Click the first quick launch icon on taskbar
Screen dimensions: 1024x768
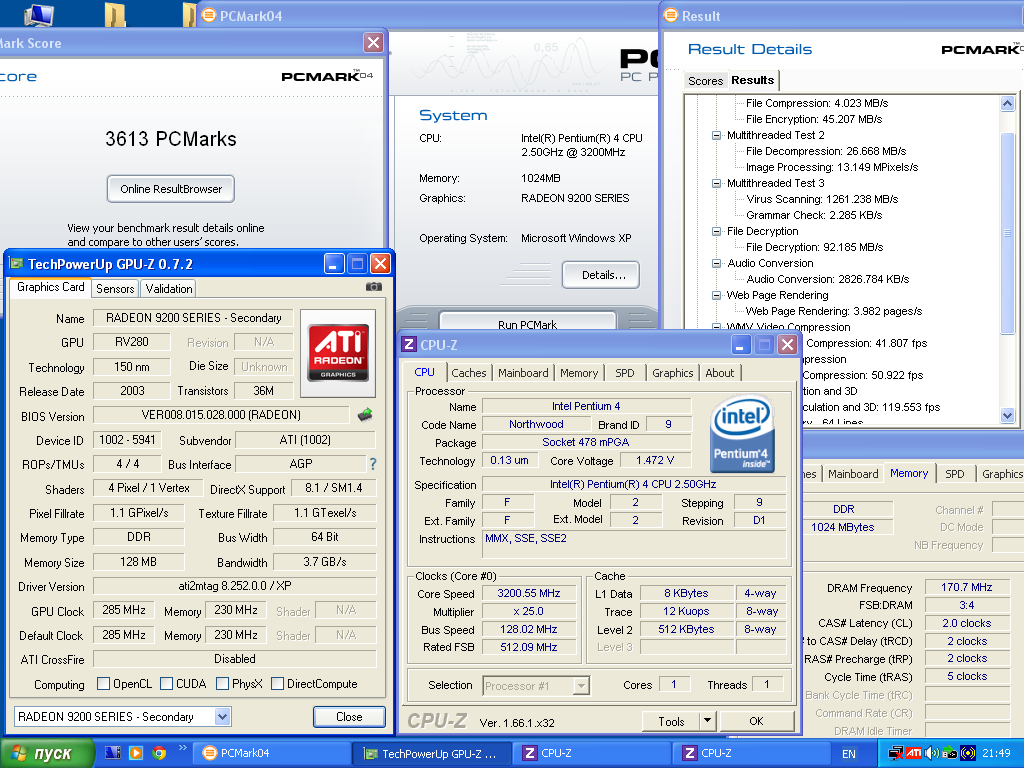112,753
